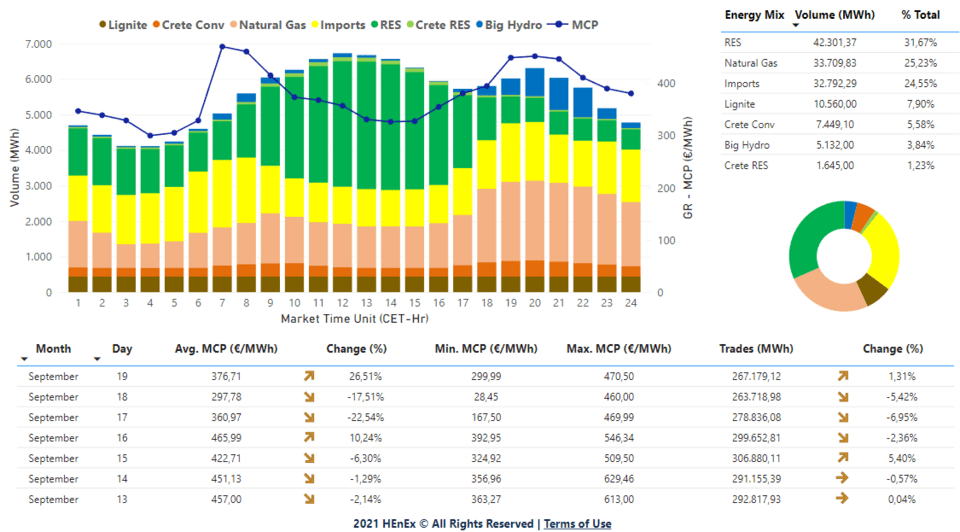The image size is (960, 532).
Task: Sort table by Avg. MCP (€/MWh) column
Action: [x=224, y=349]
